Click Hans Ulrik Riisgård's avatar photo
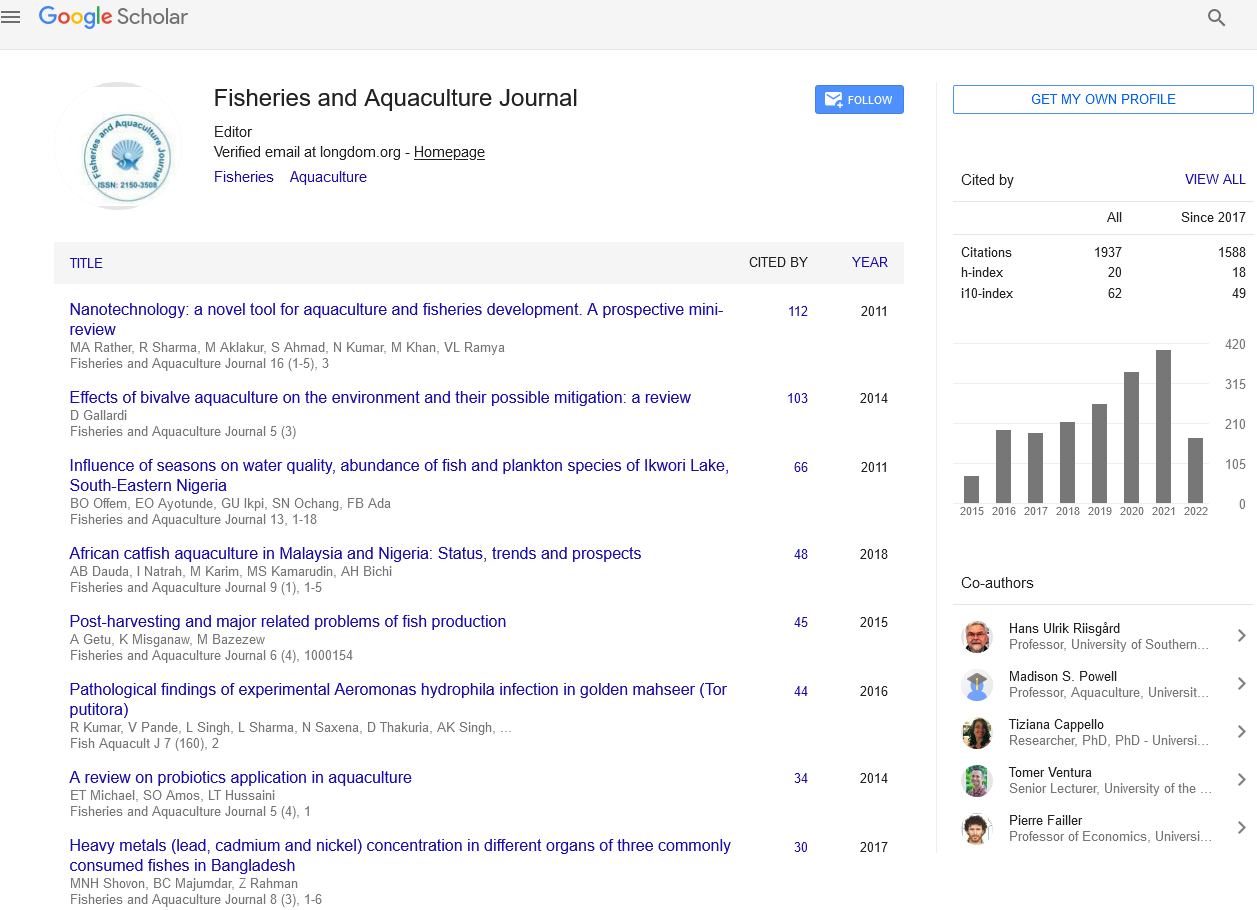This screenshot has height=910, width=1257. (x=976, y=637)
